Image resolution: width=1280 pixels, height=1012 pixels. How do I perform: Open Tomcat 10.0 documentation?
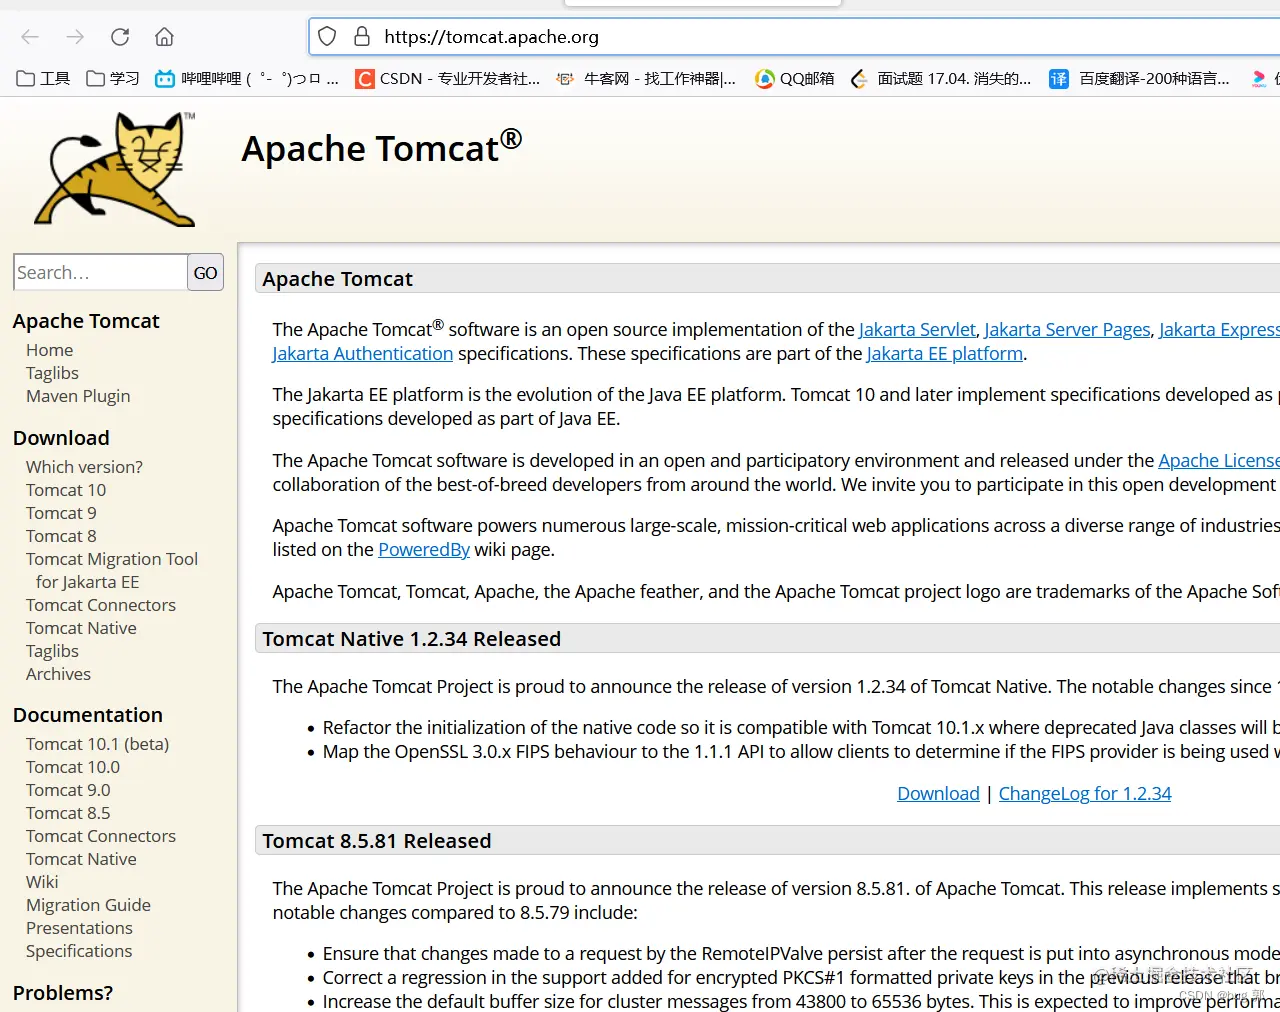73,767
